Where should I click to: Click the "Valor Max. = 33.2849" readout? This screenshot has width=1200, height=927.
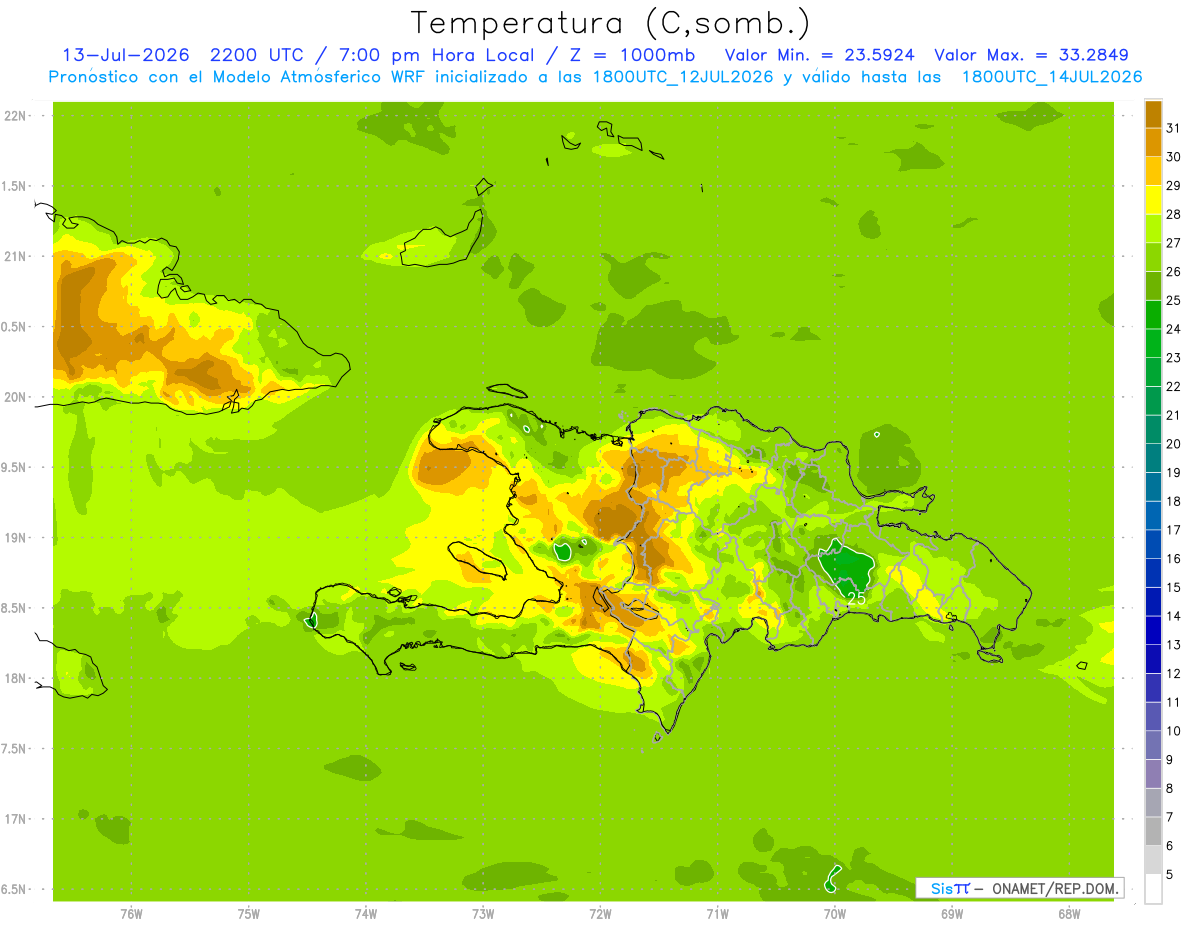point(1031,55)
